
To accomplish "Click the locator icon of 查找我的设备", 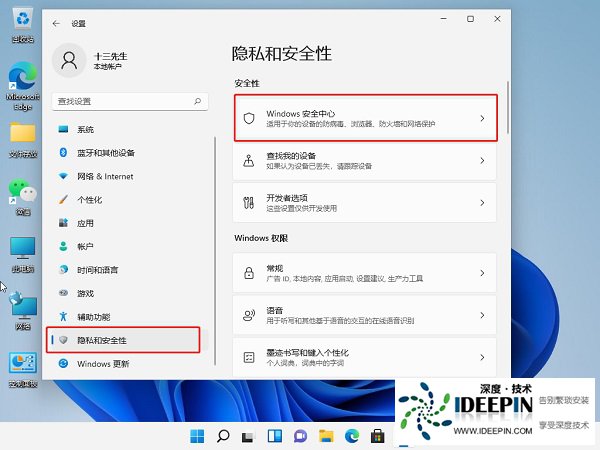I will (x=249, y=160).
